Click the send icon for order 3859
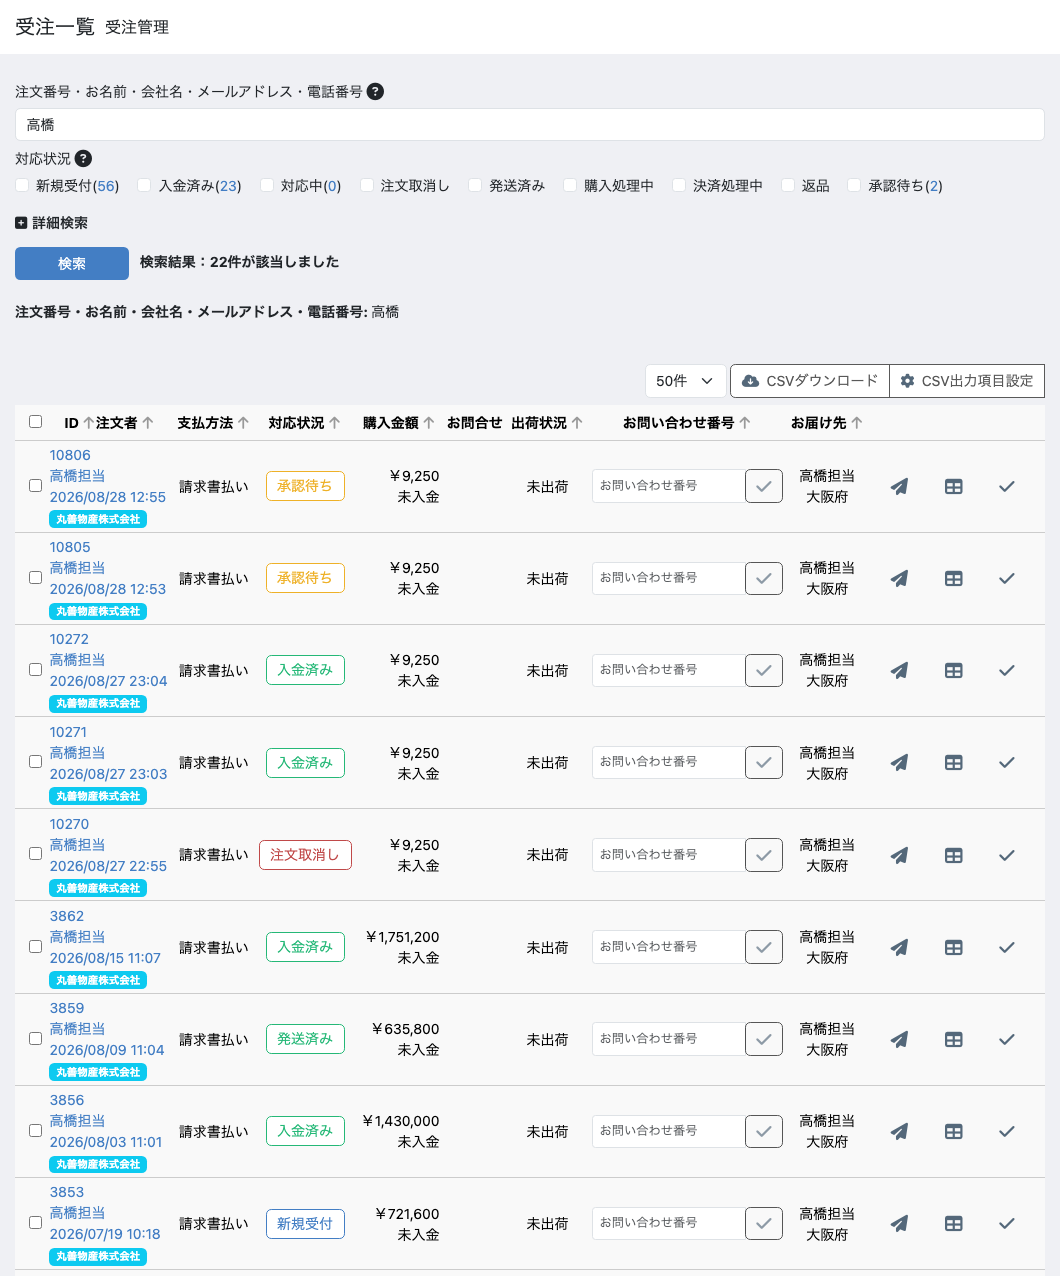 pos(900,1039)
